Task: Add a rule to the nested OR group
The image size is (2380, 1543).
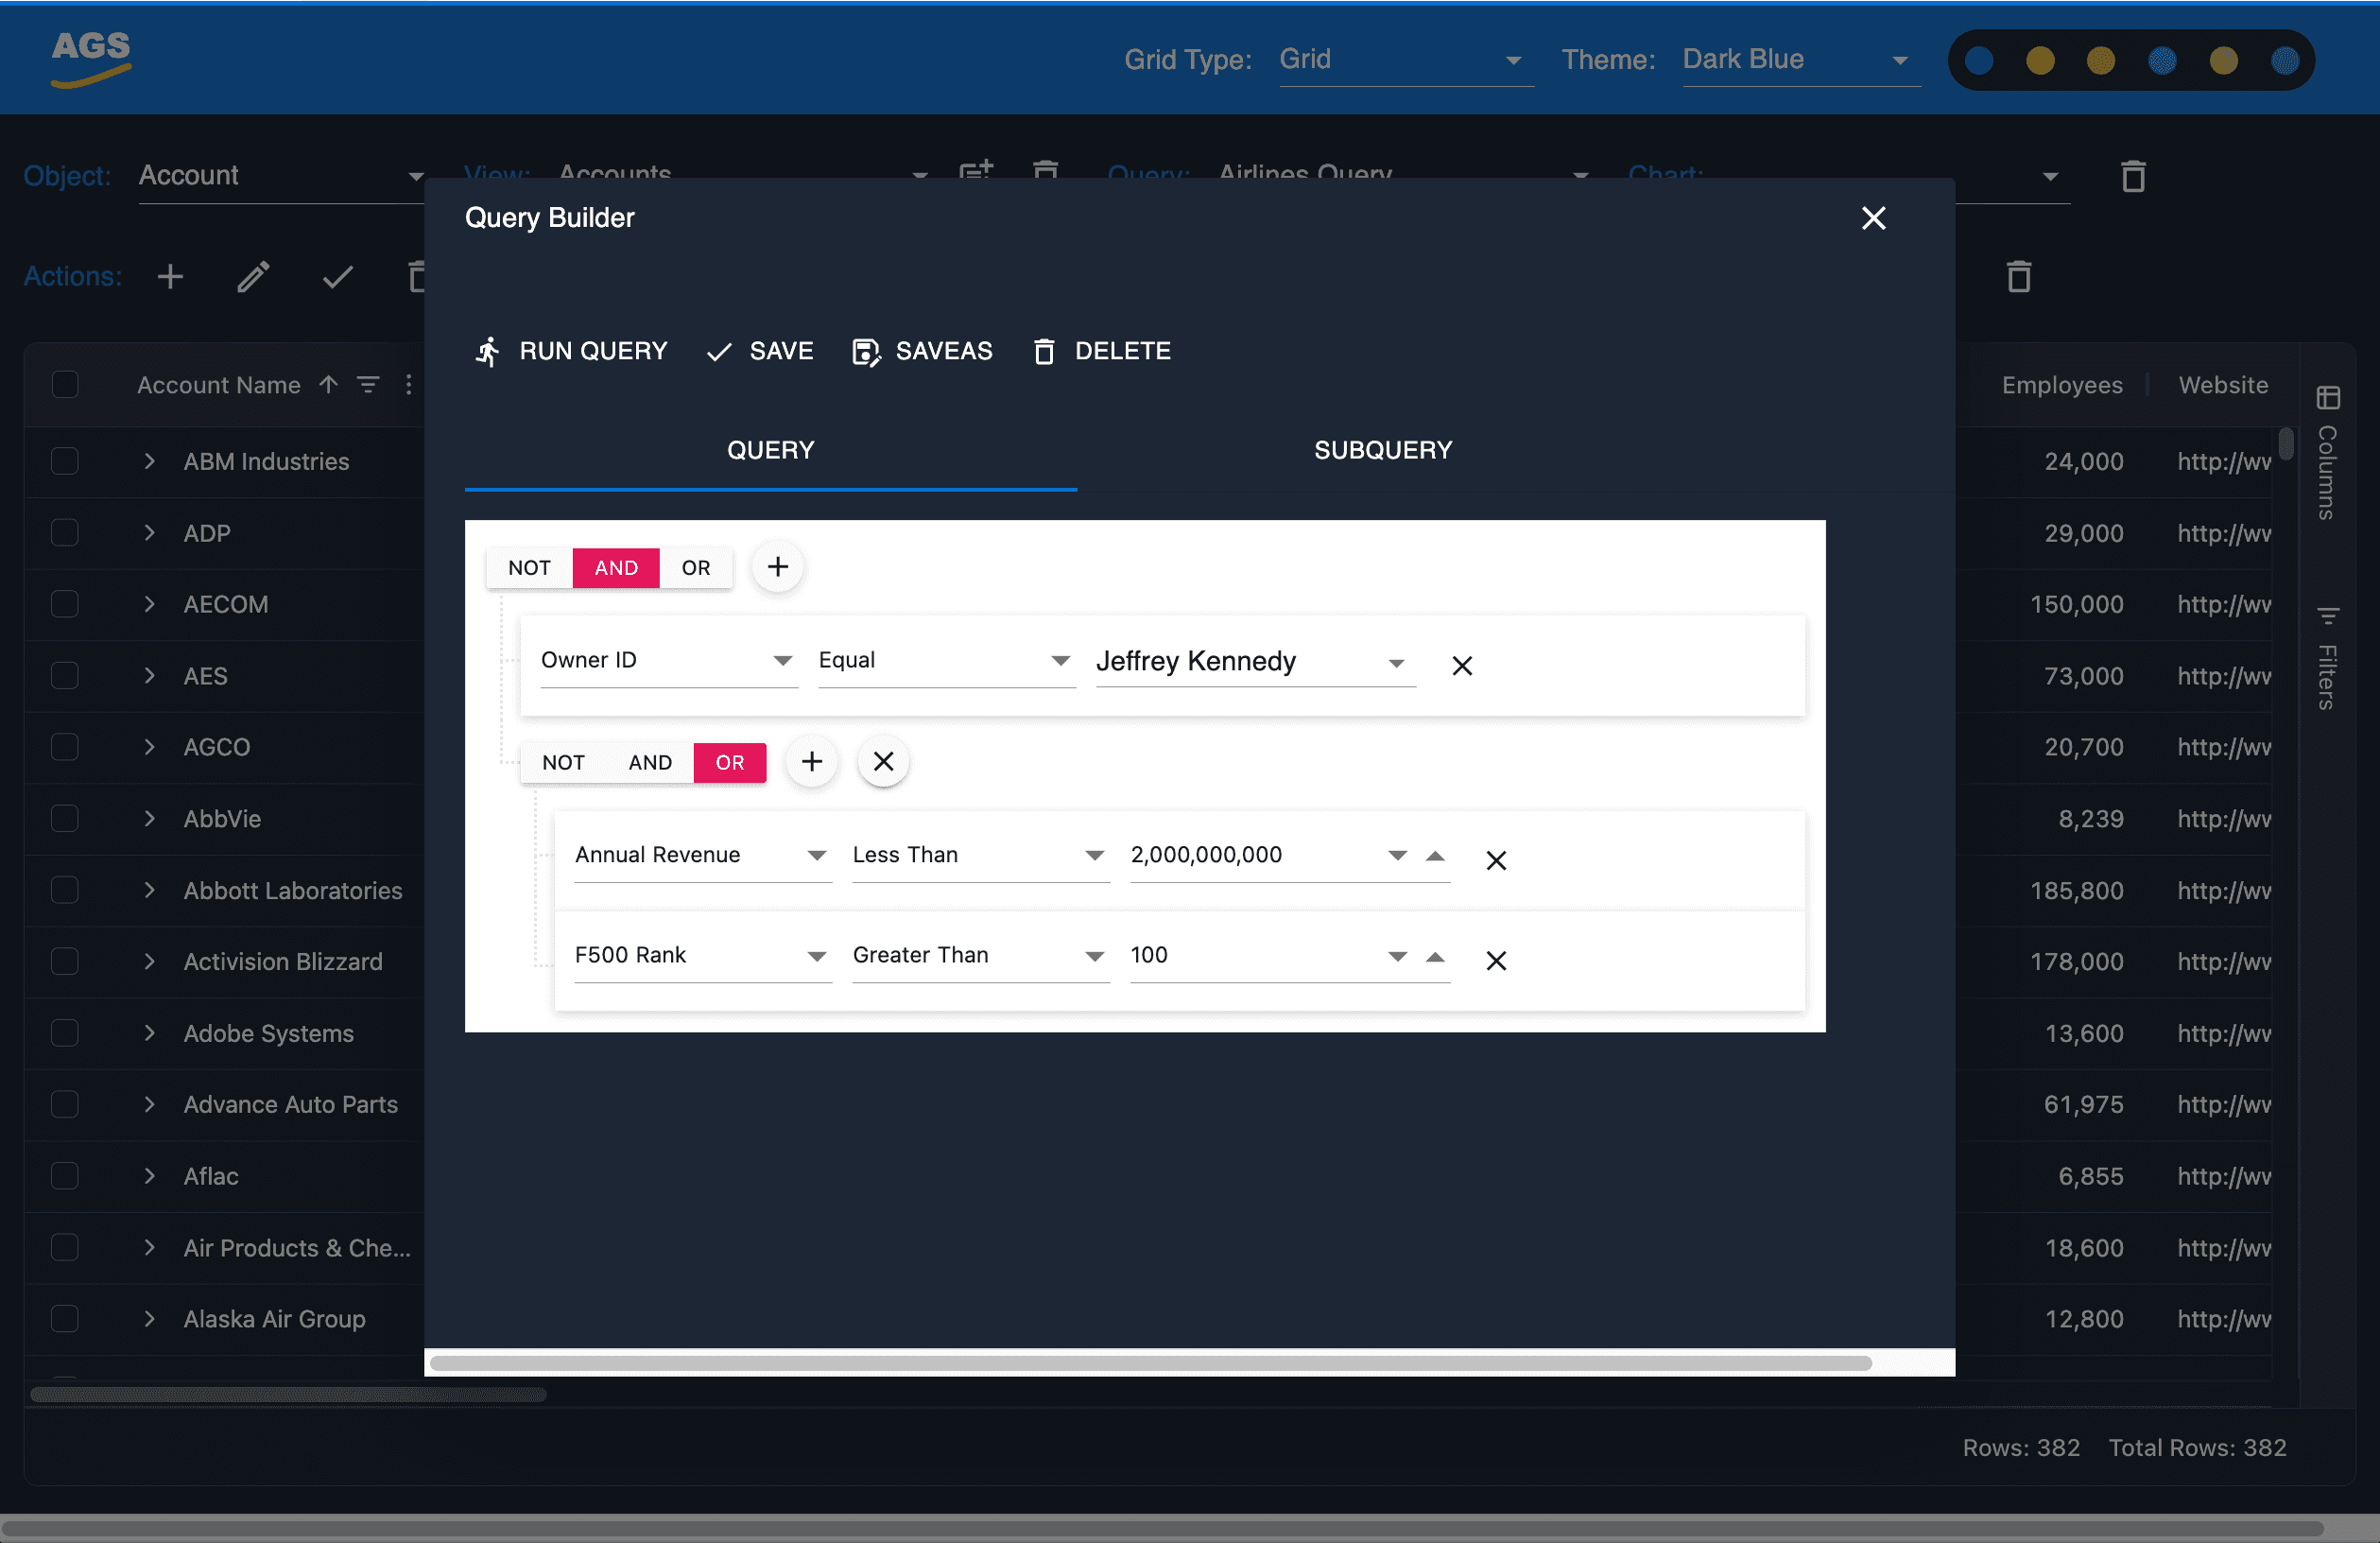Action: tap(811, 762)
